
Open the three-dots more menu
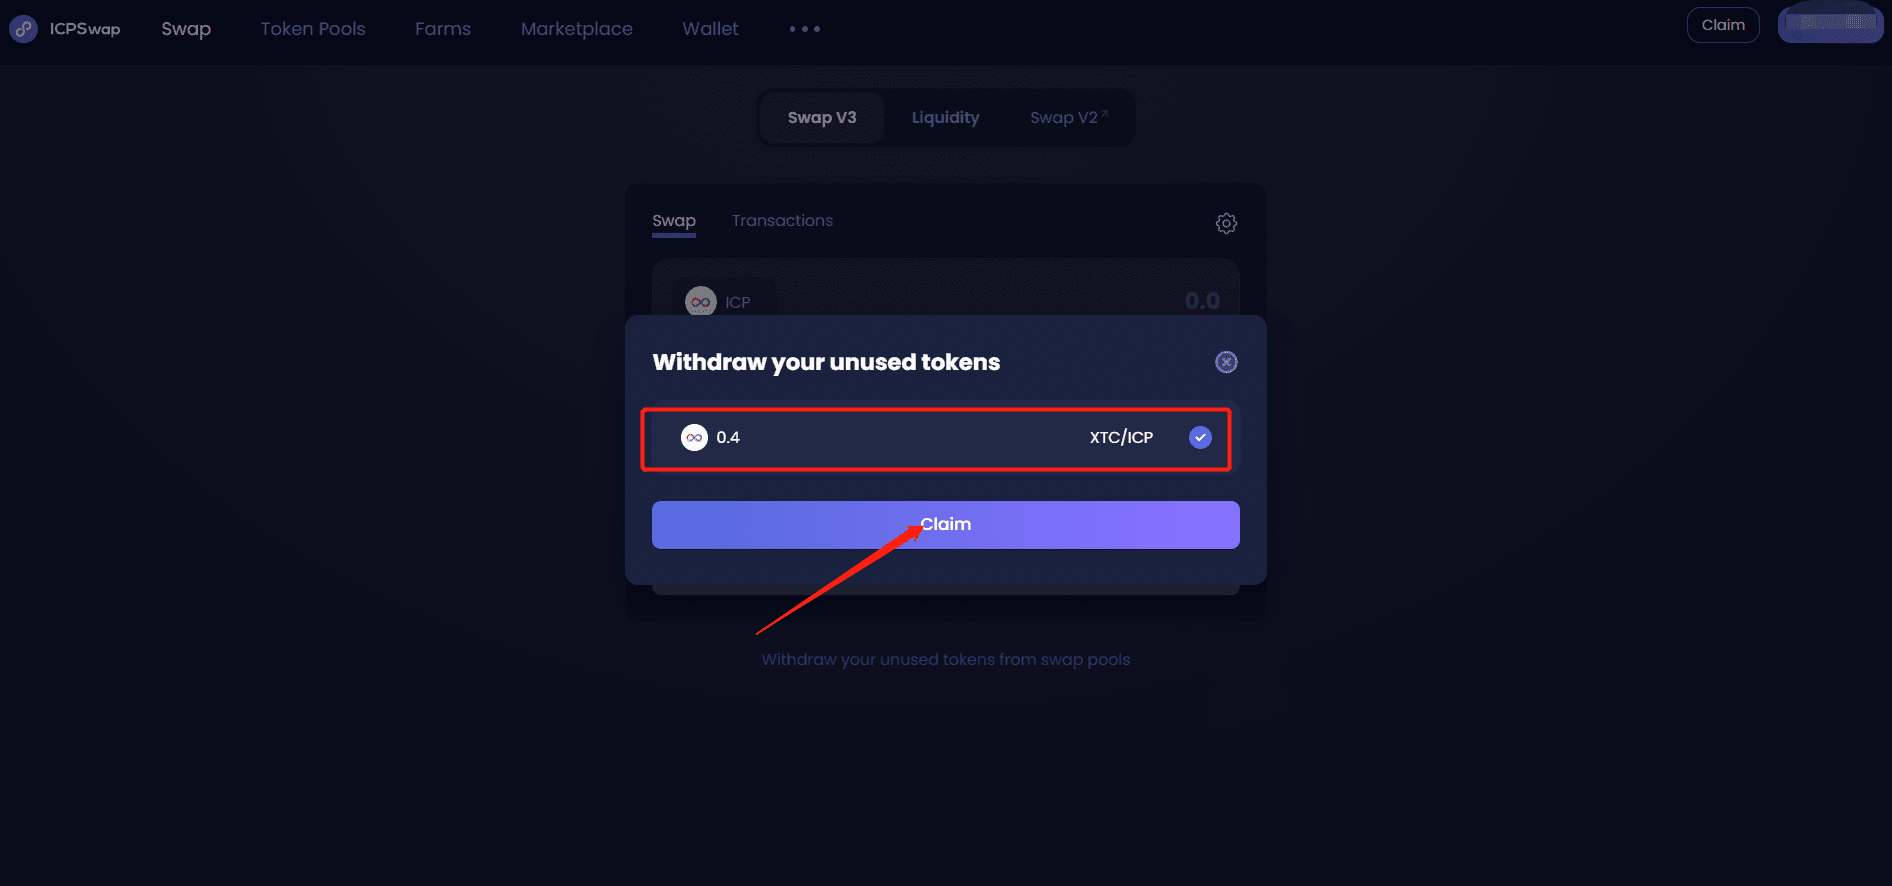click(804, 29)
